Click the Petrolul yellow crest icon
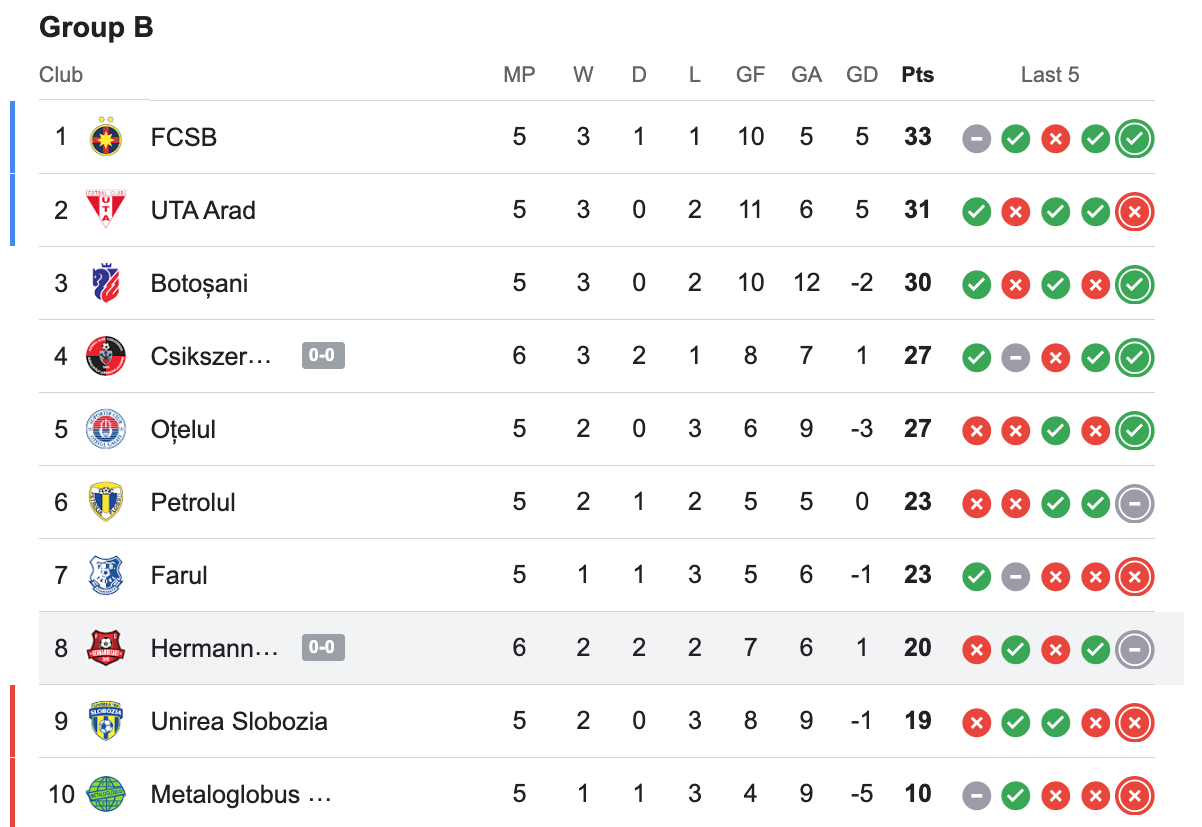Image resolution: width=1202 pixels, height=827 pixels. [x=105, y=502]
